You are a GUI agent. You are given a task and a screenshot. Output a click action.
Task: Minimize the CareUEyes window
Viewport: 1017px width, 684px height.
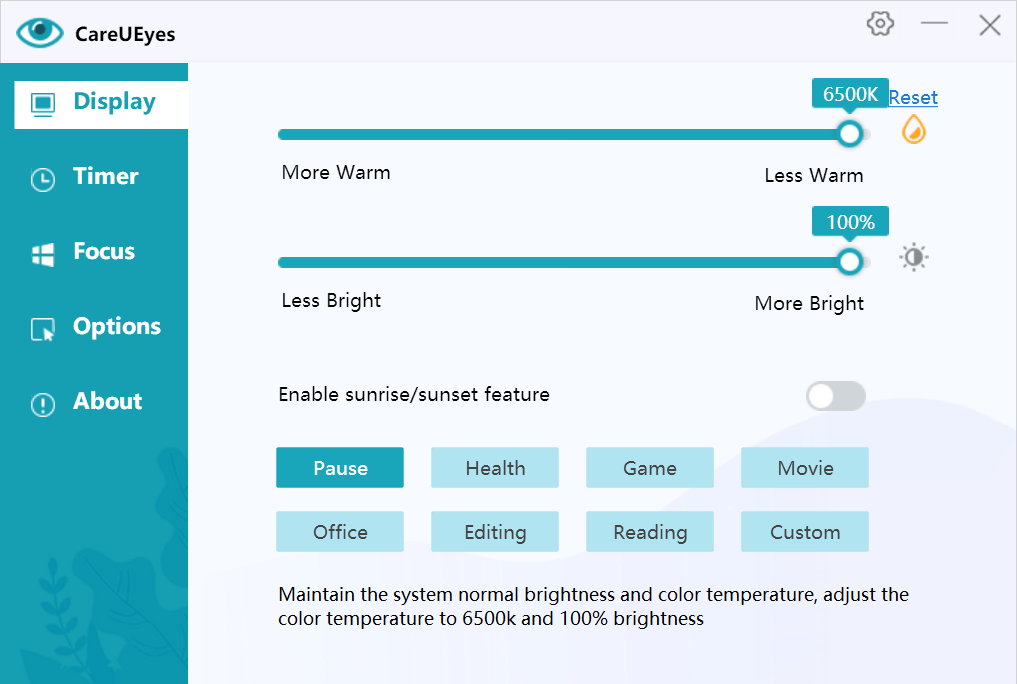pos(934,24)
